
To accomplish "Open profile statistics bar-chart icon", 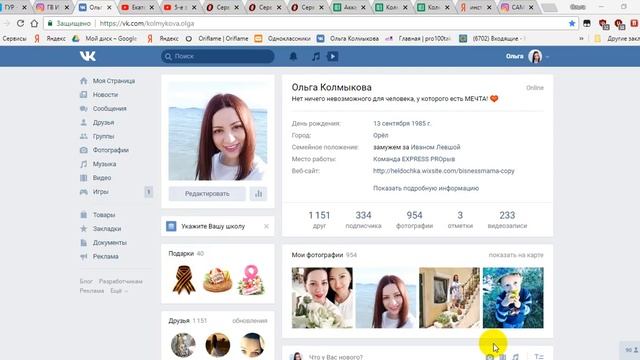I will [258, 194].
